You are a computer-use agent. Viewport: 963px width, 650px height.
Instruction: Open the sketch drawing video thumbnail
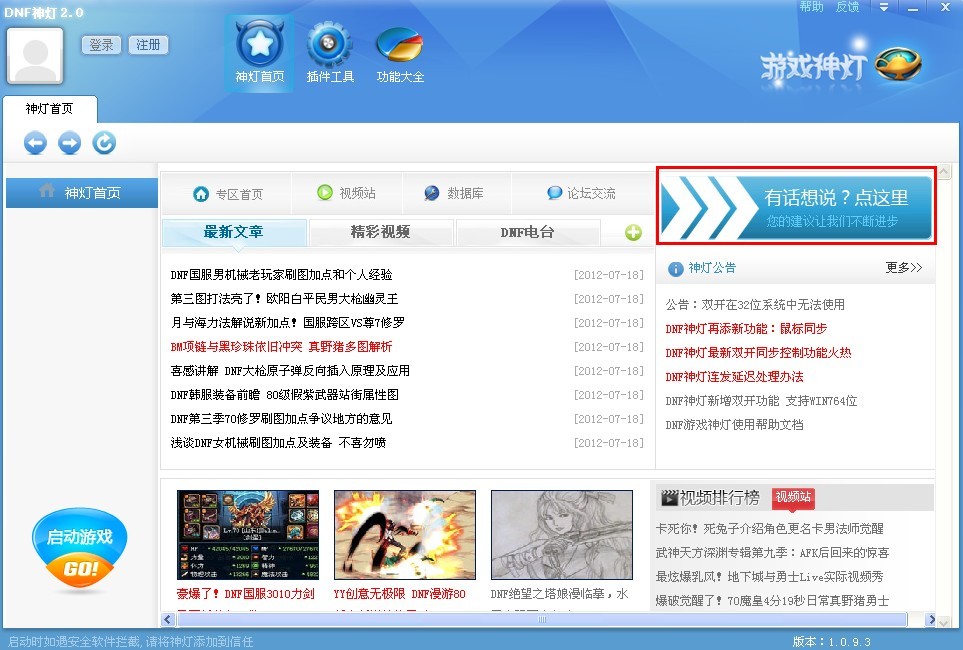click(x=562, y=535)
